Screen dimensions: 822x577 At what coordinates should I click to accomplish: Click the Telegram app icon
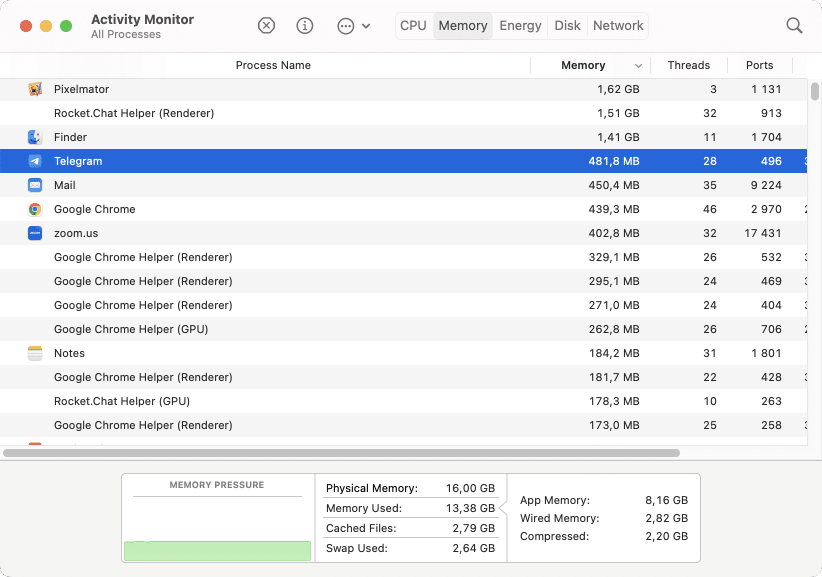point(35,161)
